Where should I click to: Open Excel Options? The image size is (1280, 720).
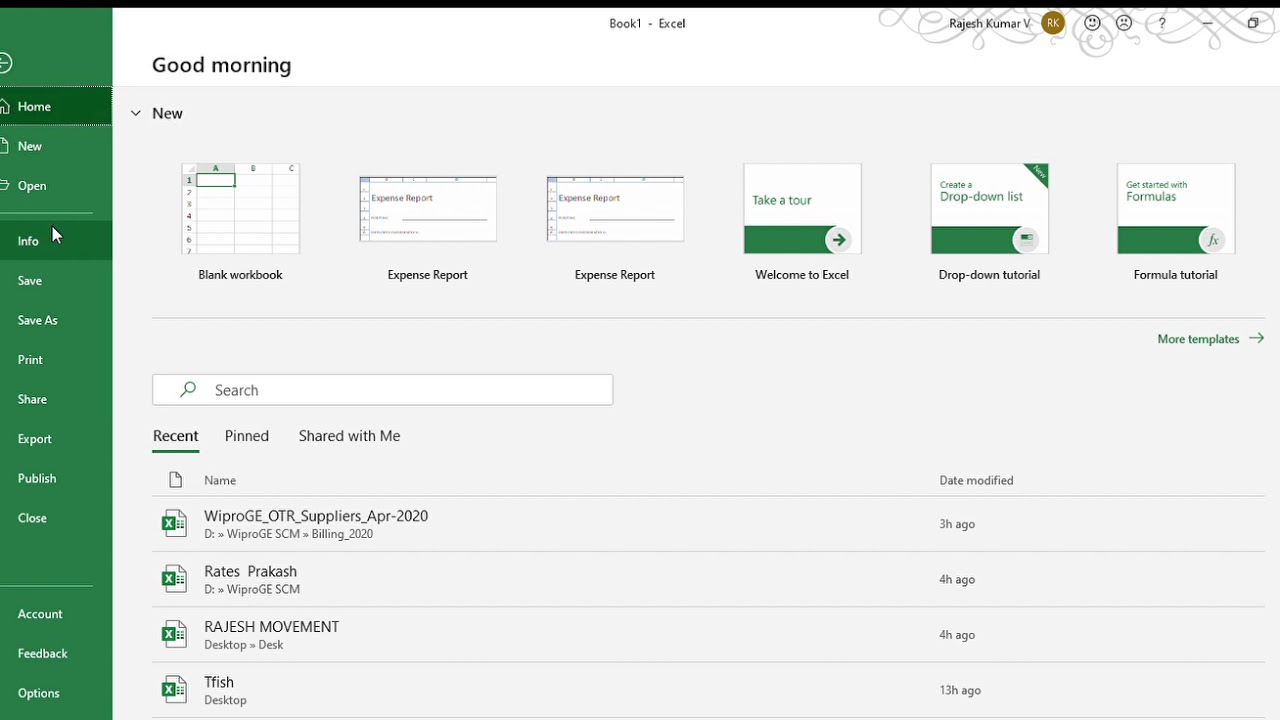tap(56, 693)
